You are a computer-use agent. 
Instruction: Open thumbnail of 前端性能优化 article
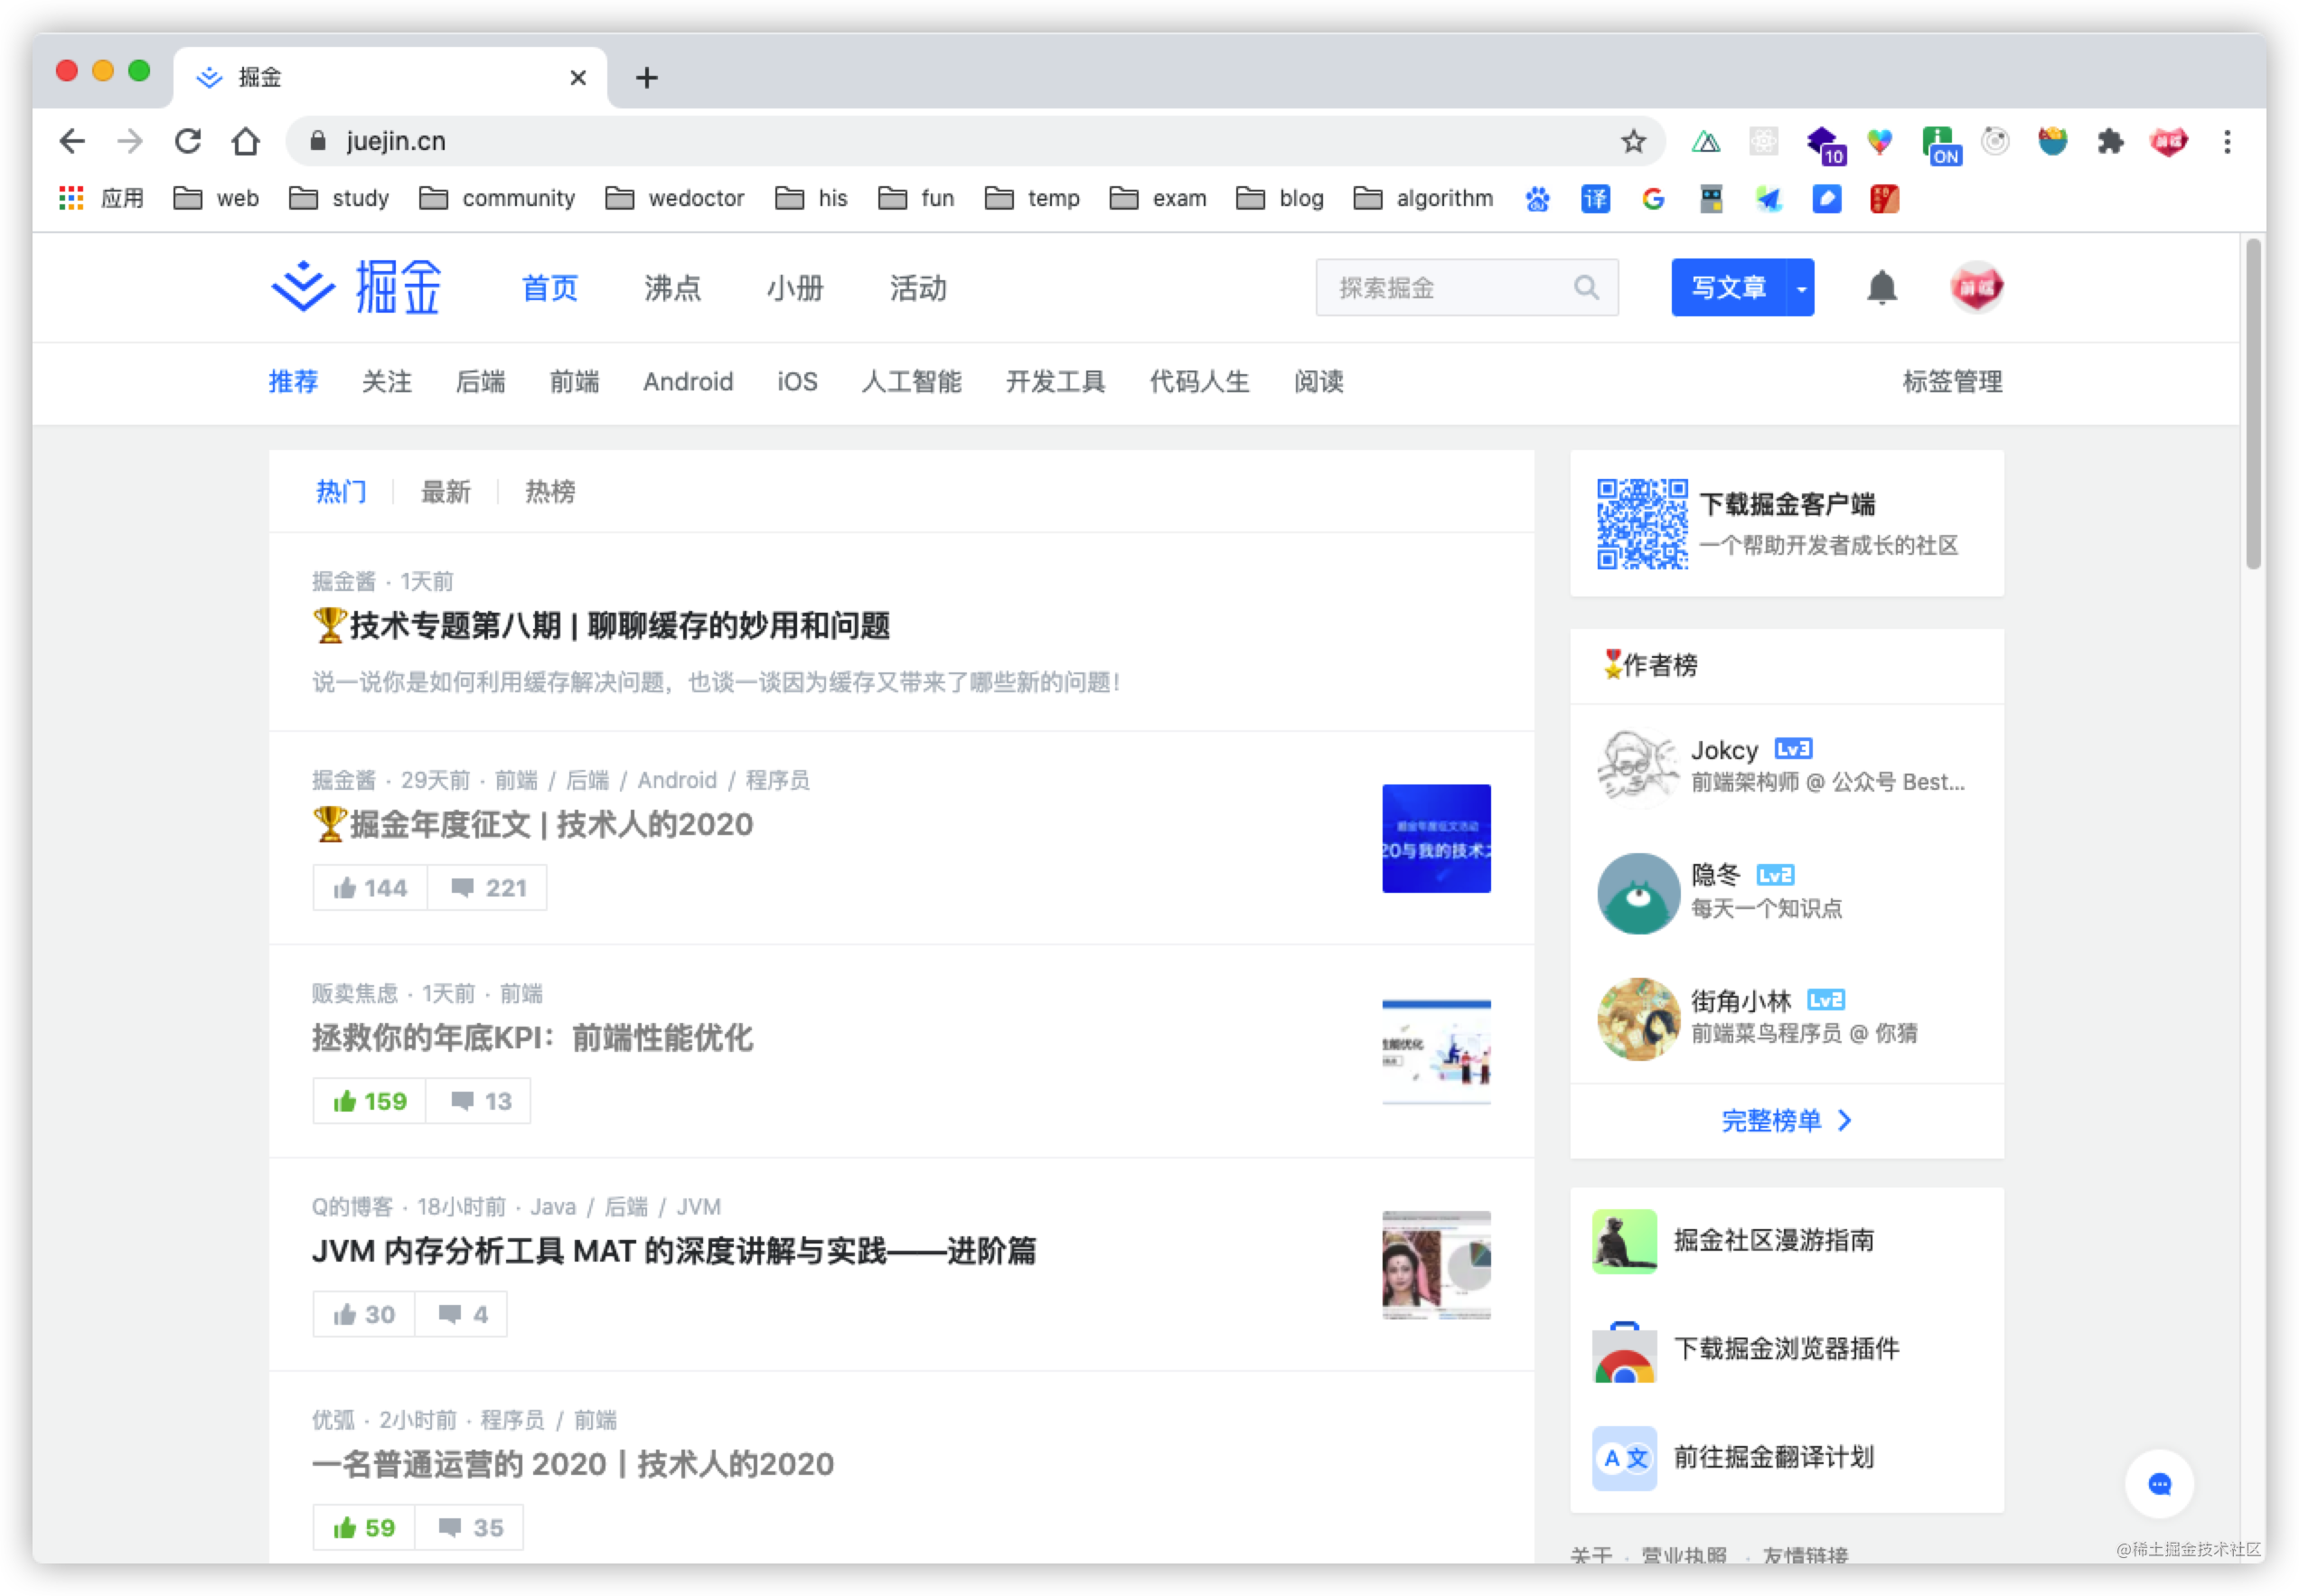(x=1436, y=1051)
